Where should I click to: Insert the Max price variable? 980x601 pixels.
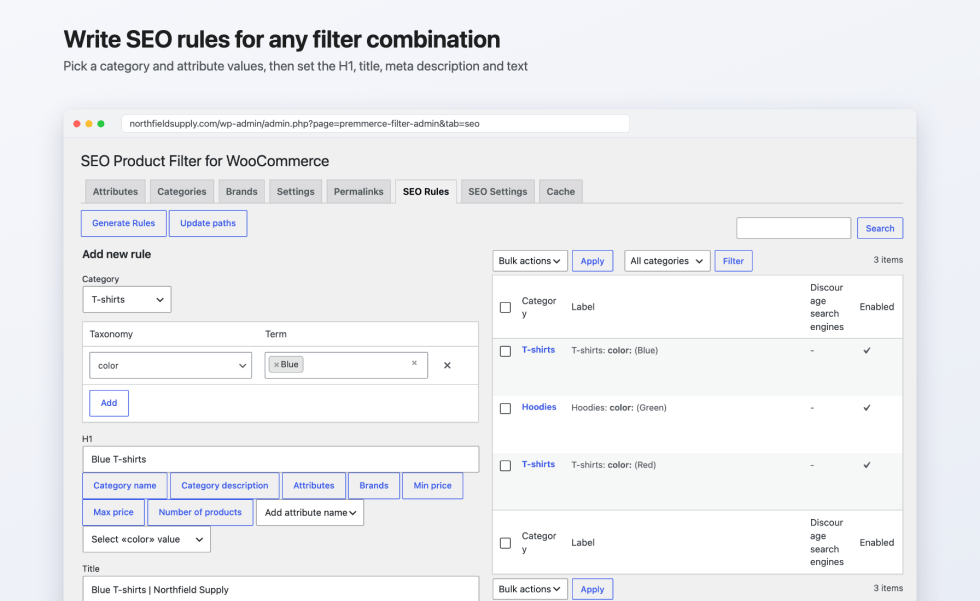(x=113, y=512)
